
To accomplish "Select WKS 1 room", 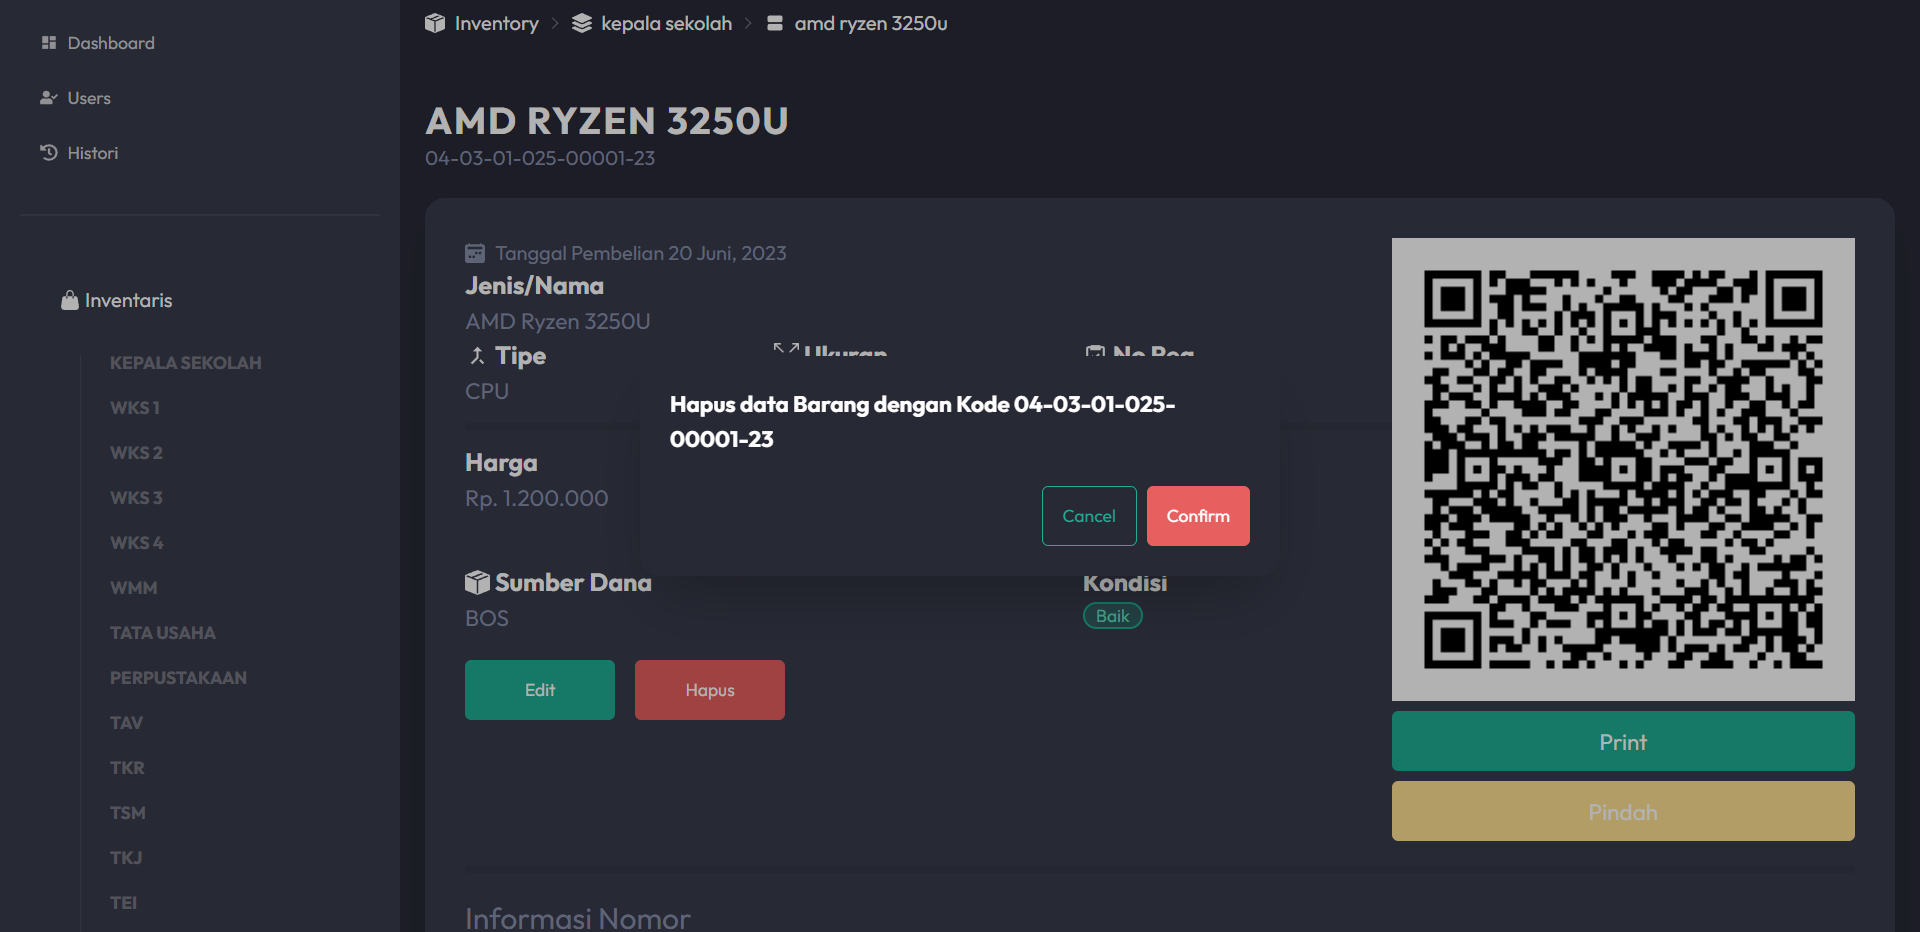I will tap(135, 408).
